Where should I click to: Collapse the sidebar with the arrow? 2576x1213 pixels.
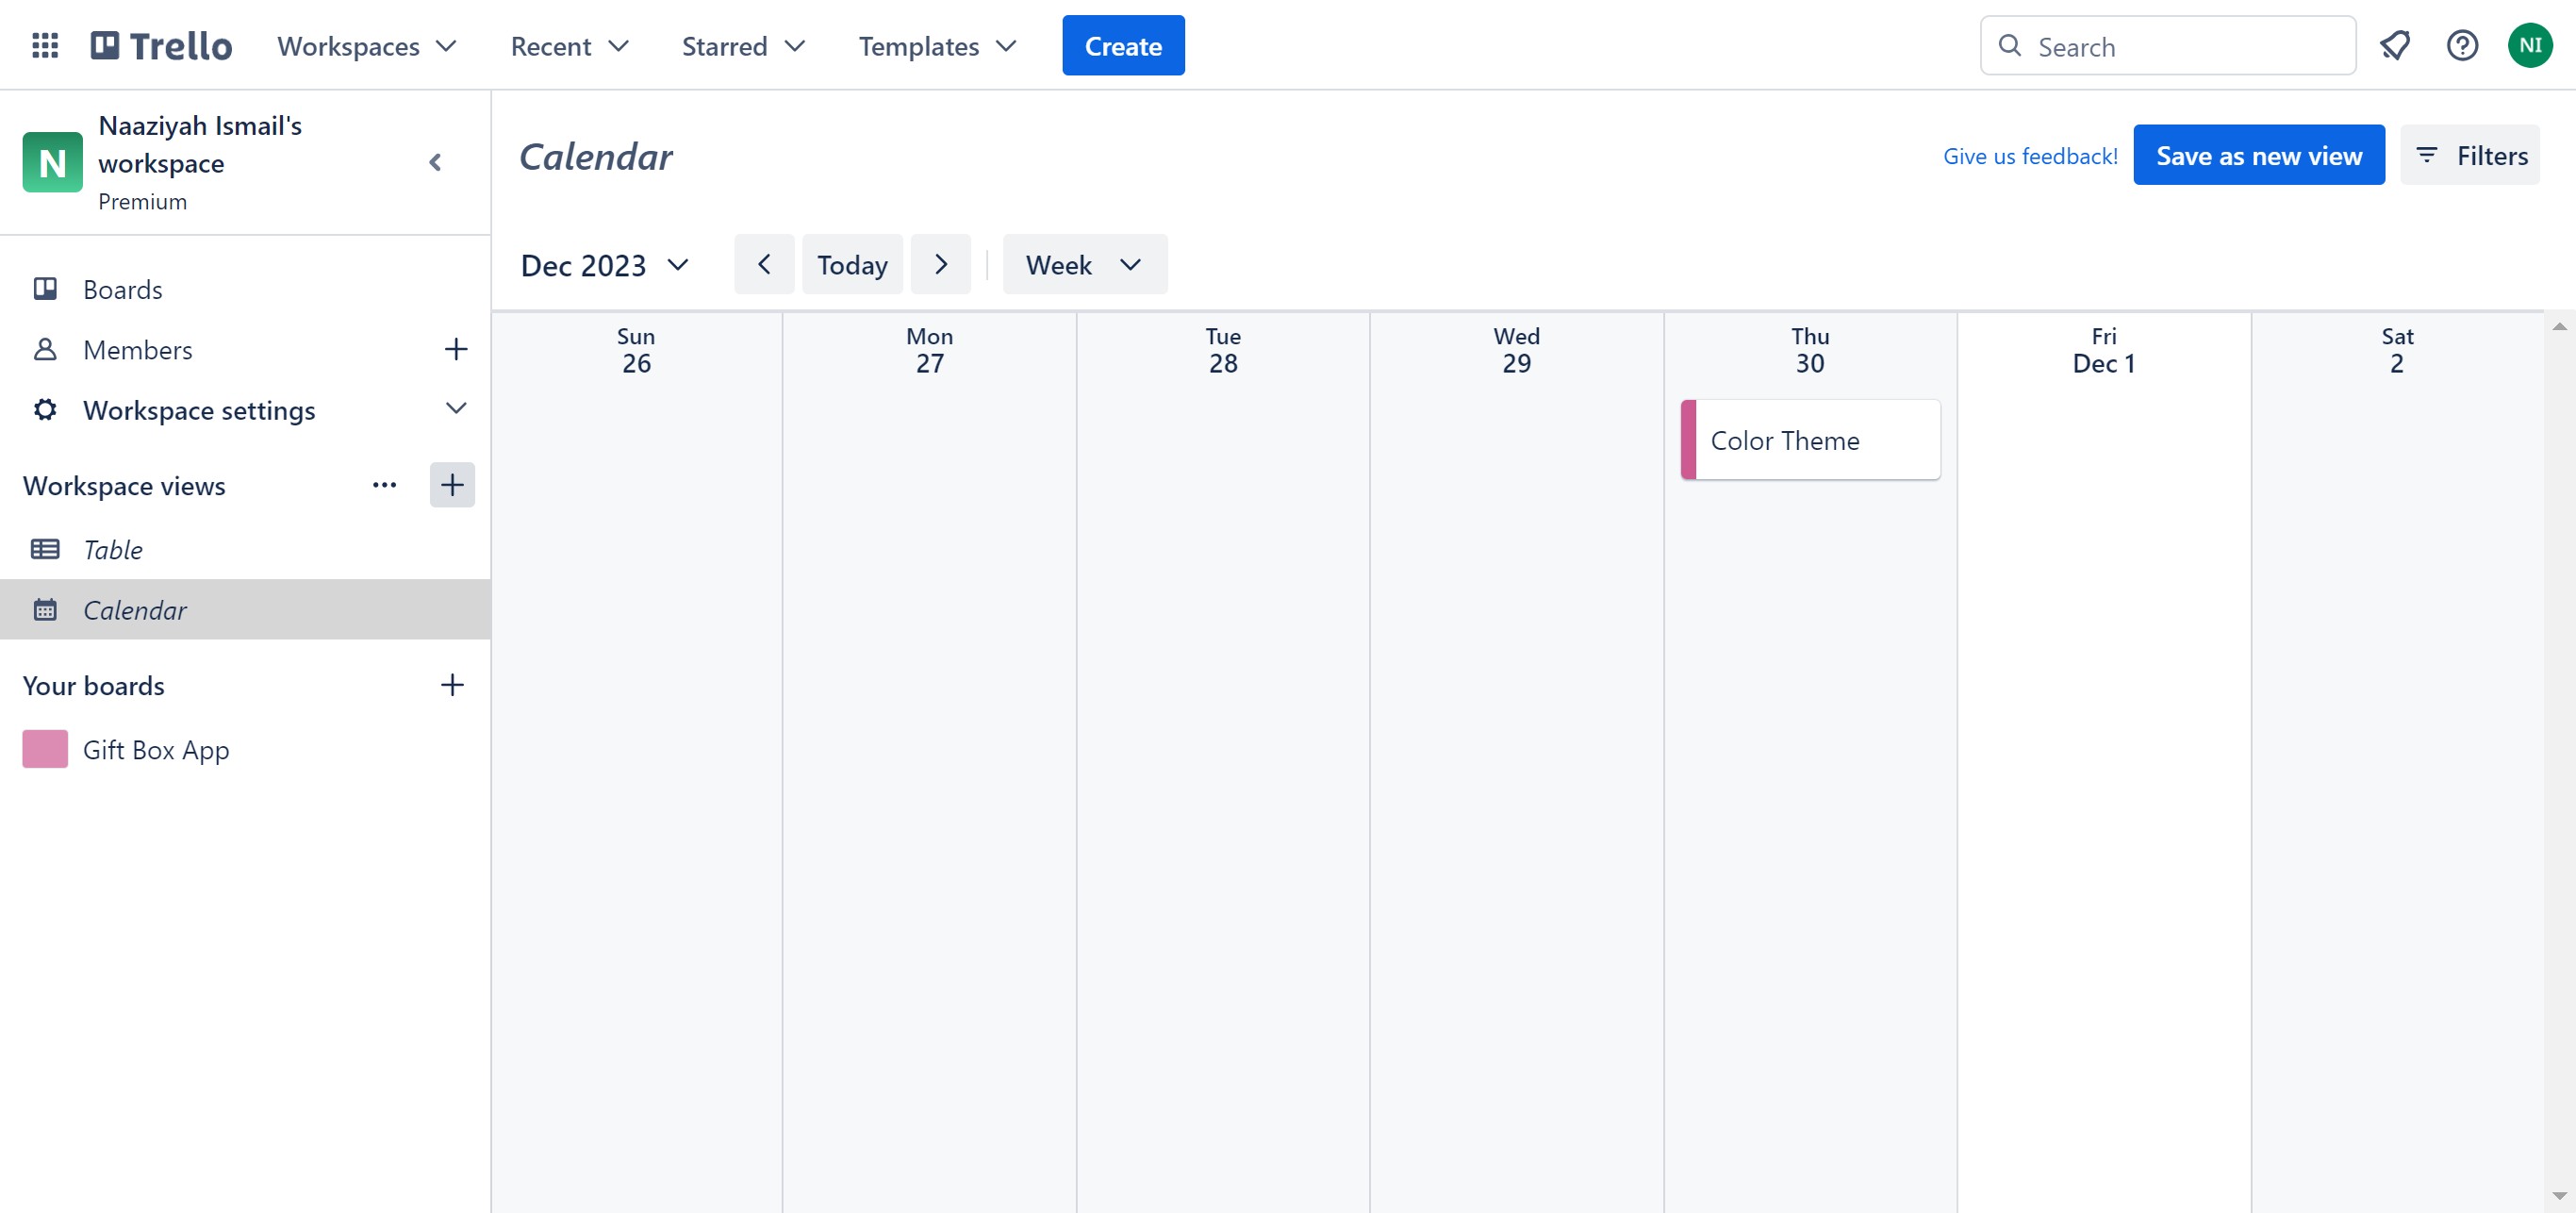click(435, 162)
